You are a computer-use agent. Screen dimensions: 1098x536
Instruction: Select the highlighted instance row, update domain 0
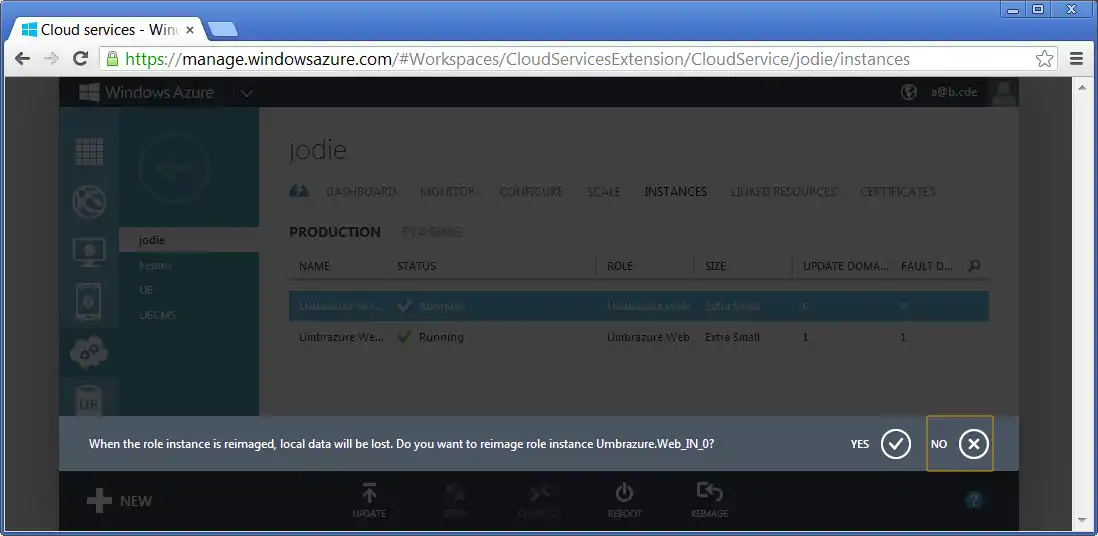pos(639,306)
